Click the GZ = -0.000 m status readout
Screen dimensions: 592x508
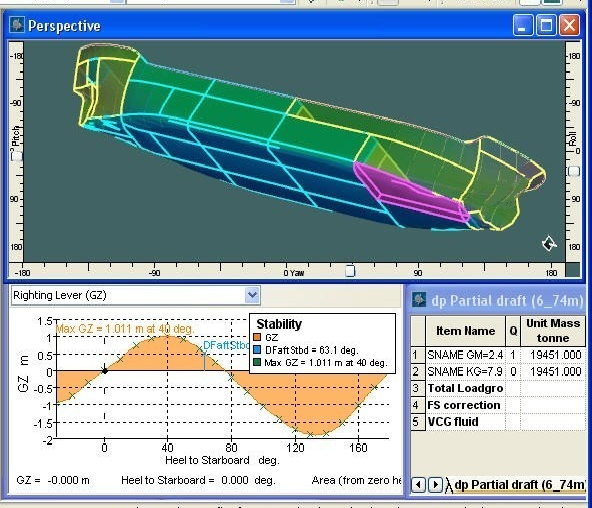pos(53,480)
